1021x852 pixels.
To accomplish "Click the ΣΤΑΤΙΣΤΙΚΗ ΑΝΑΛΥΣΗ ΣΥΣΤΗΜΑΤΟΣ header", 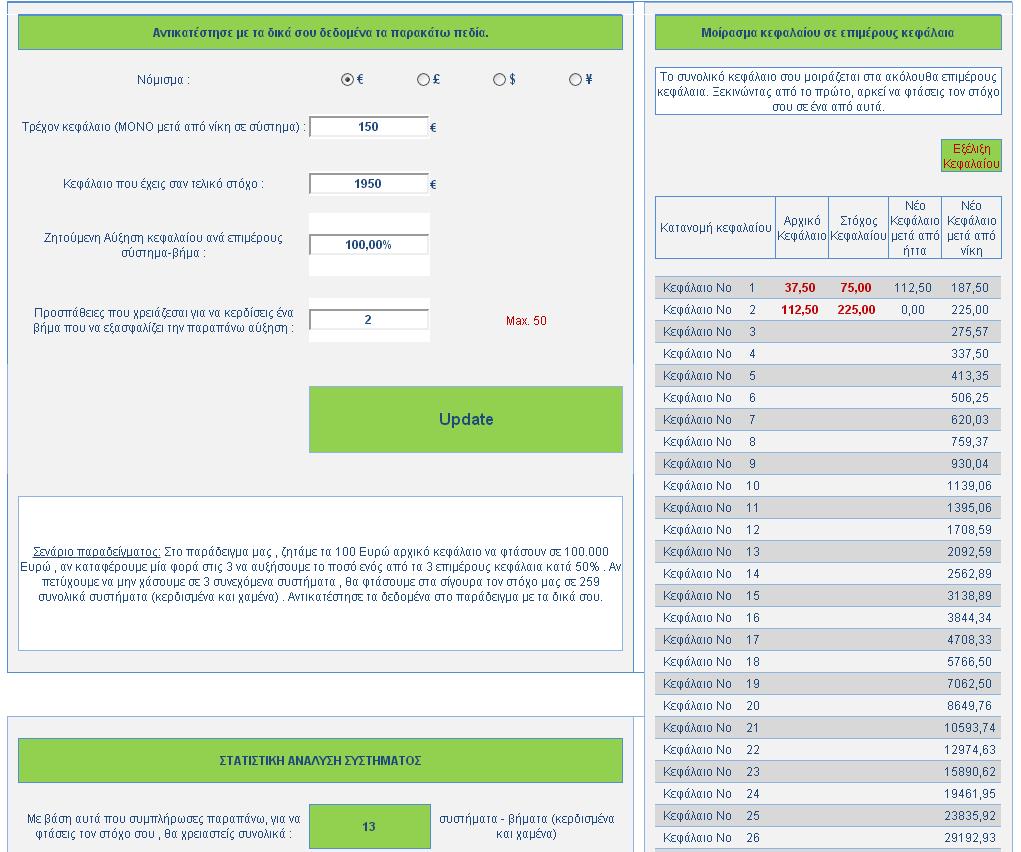I will (x=320, y=760).
